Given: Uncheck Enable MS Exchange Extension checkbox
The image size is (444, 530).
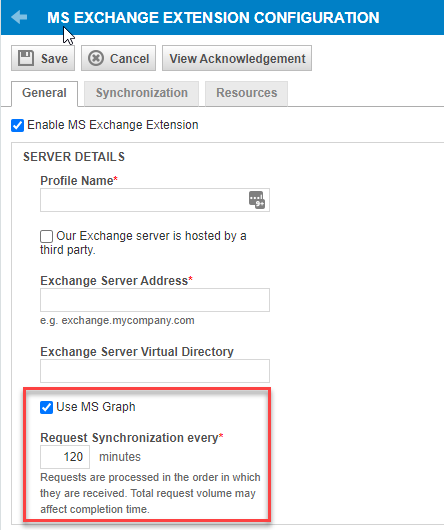Looking at the screenshot, I should 18,125.
